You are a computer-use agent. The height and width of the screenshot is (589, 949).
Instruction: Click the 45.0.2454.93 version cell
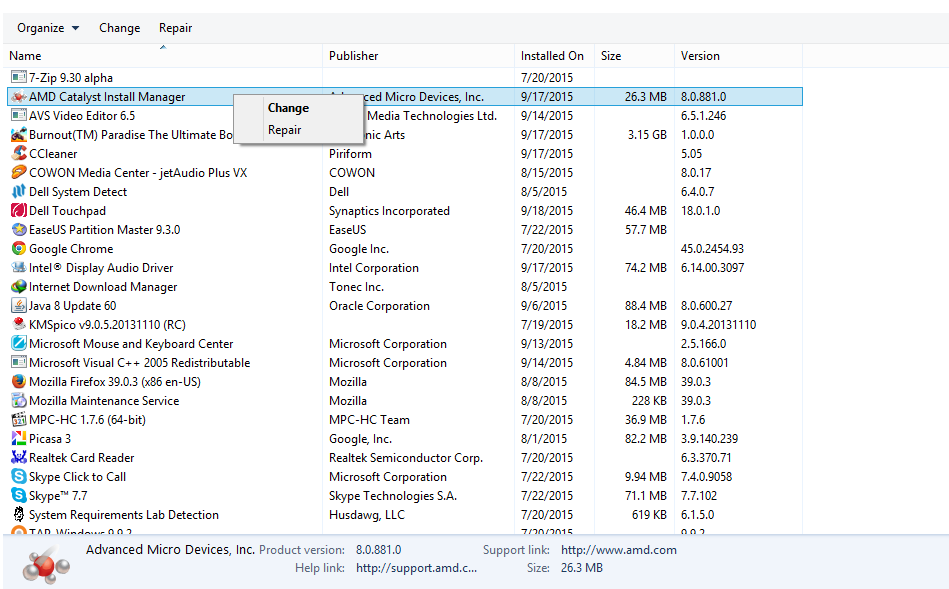712,249
